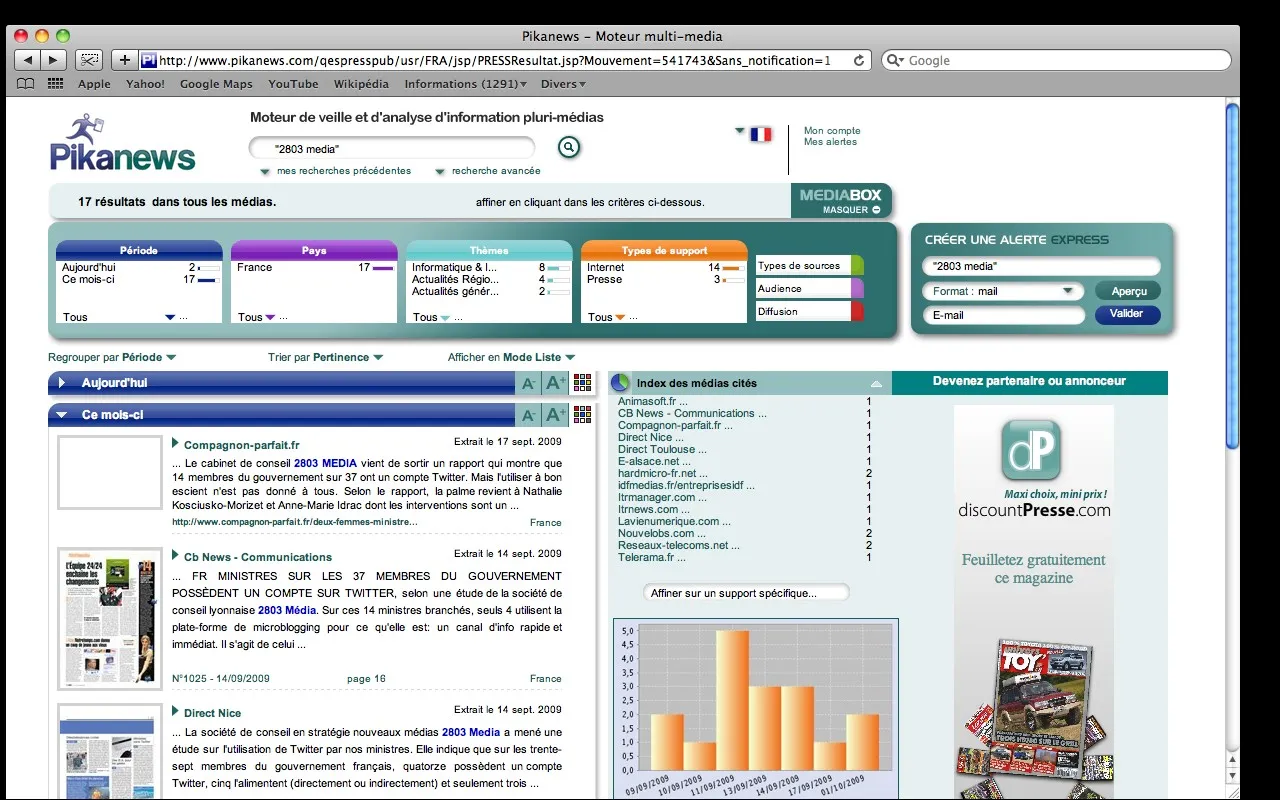Click the green search magnifier button
This screenshot has width=1280, height=800.
pos(569,148)
